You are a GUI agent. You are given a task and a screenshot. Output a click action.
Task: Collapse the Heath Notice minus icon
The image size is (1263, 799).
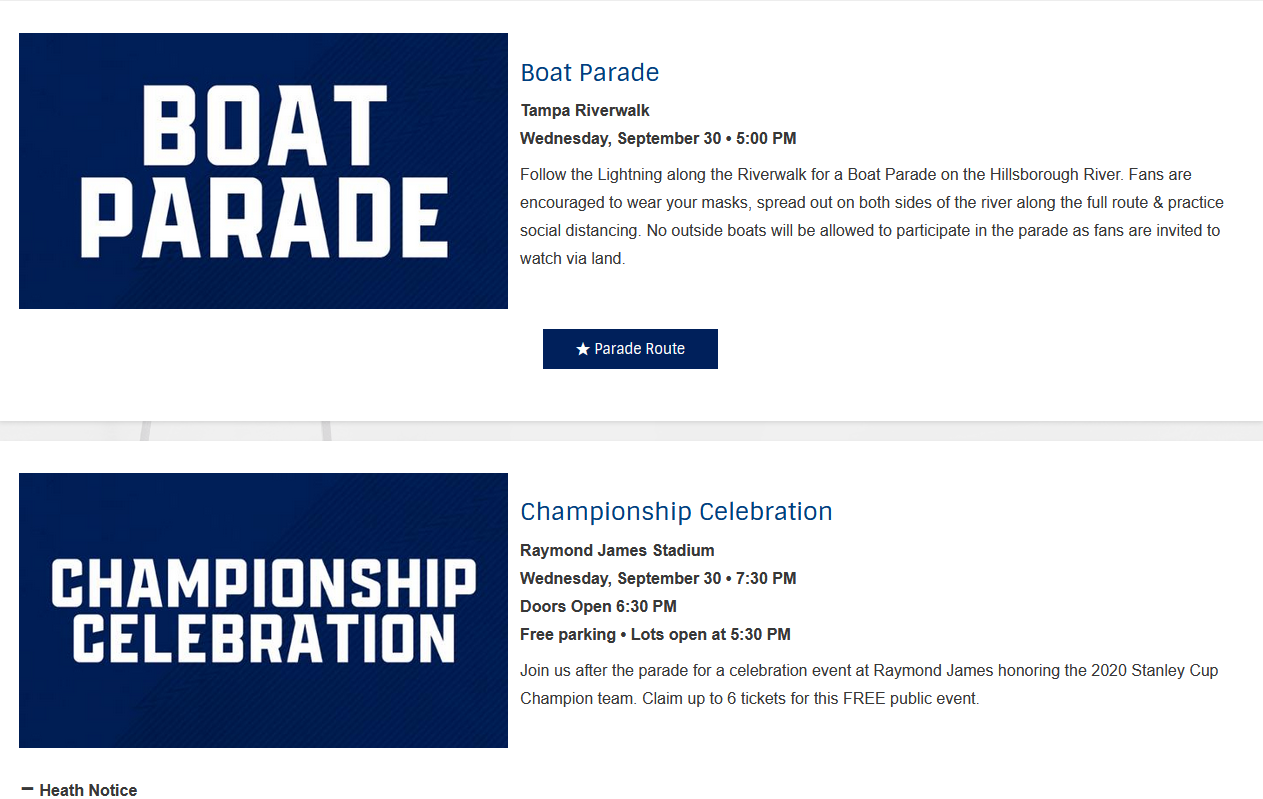tap(27, 790)
